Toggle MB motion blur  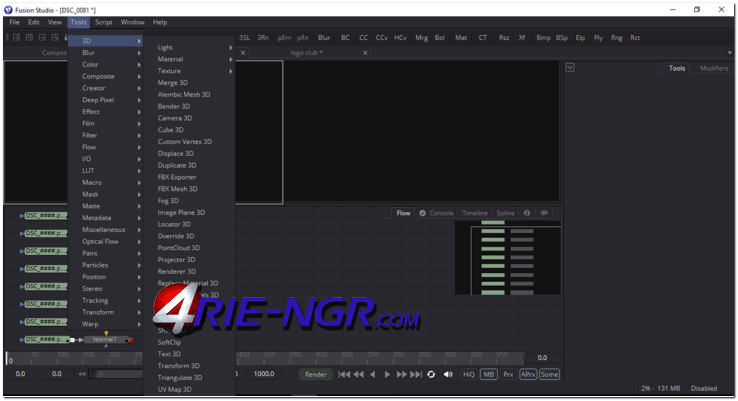click(x=489, y=375)
